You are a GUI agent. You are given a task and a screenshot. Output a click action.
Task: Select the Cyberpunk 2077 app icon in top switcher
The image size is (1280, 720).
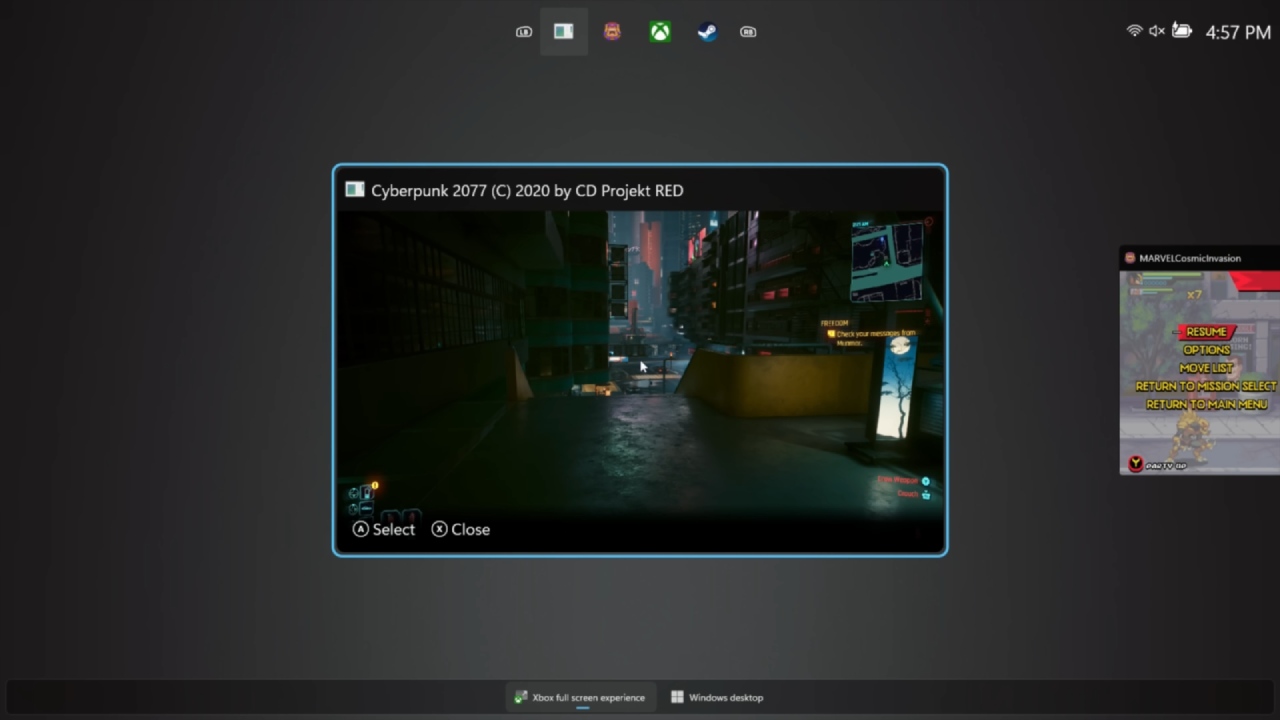[x=564, y=32]
